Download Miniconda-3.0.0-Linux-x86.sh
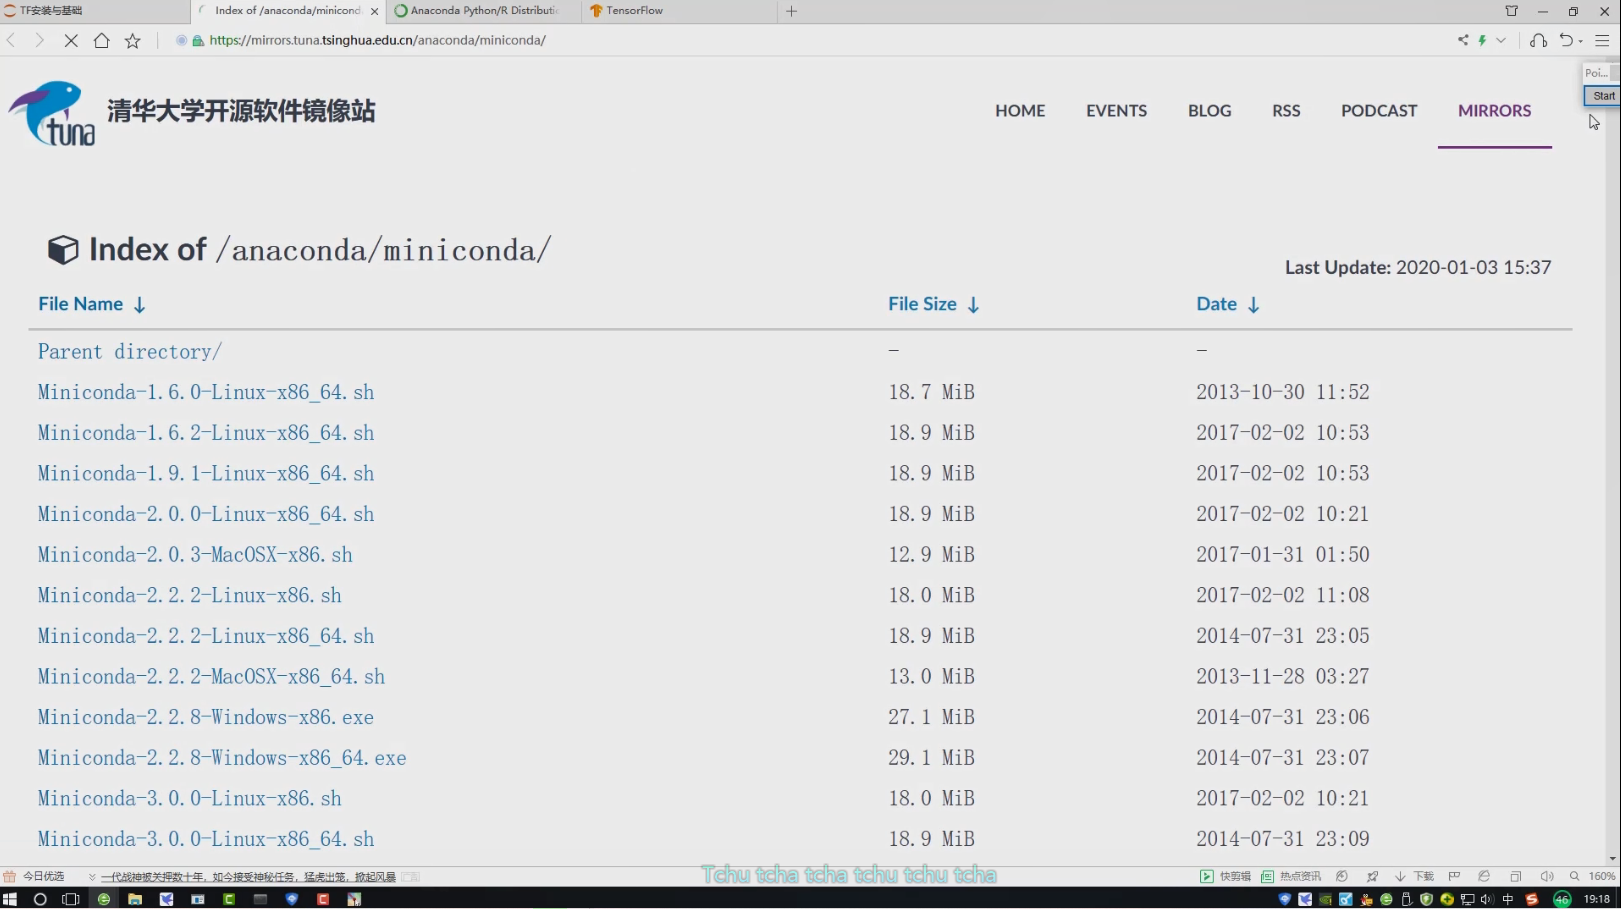This screenshot has height=909, width=1621. click(x=190, y=798)
